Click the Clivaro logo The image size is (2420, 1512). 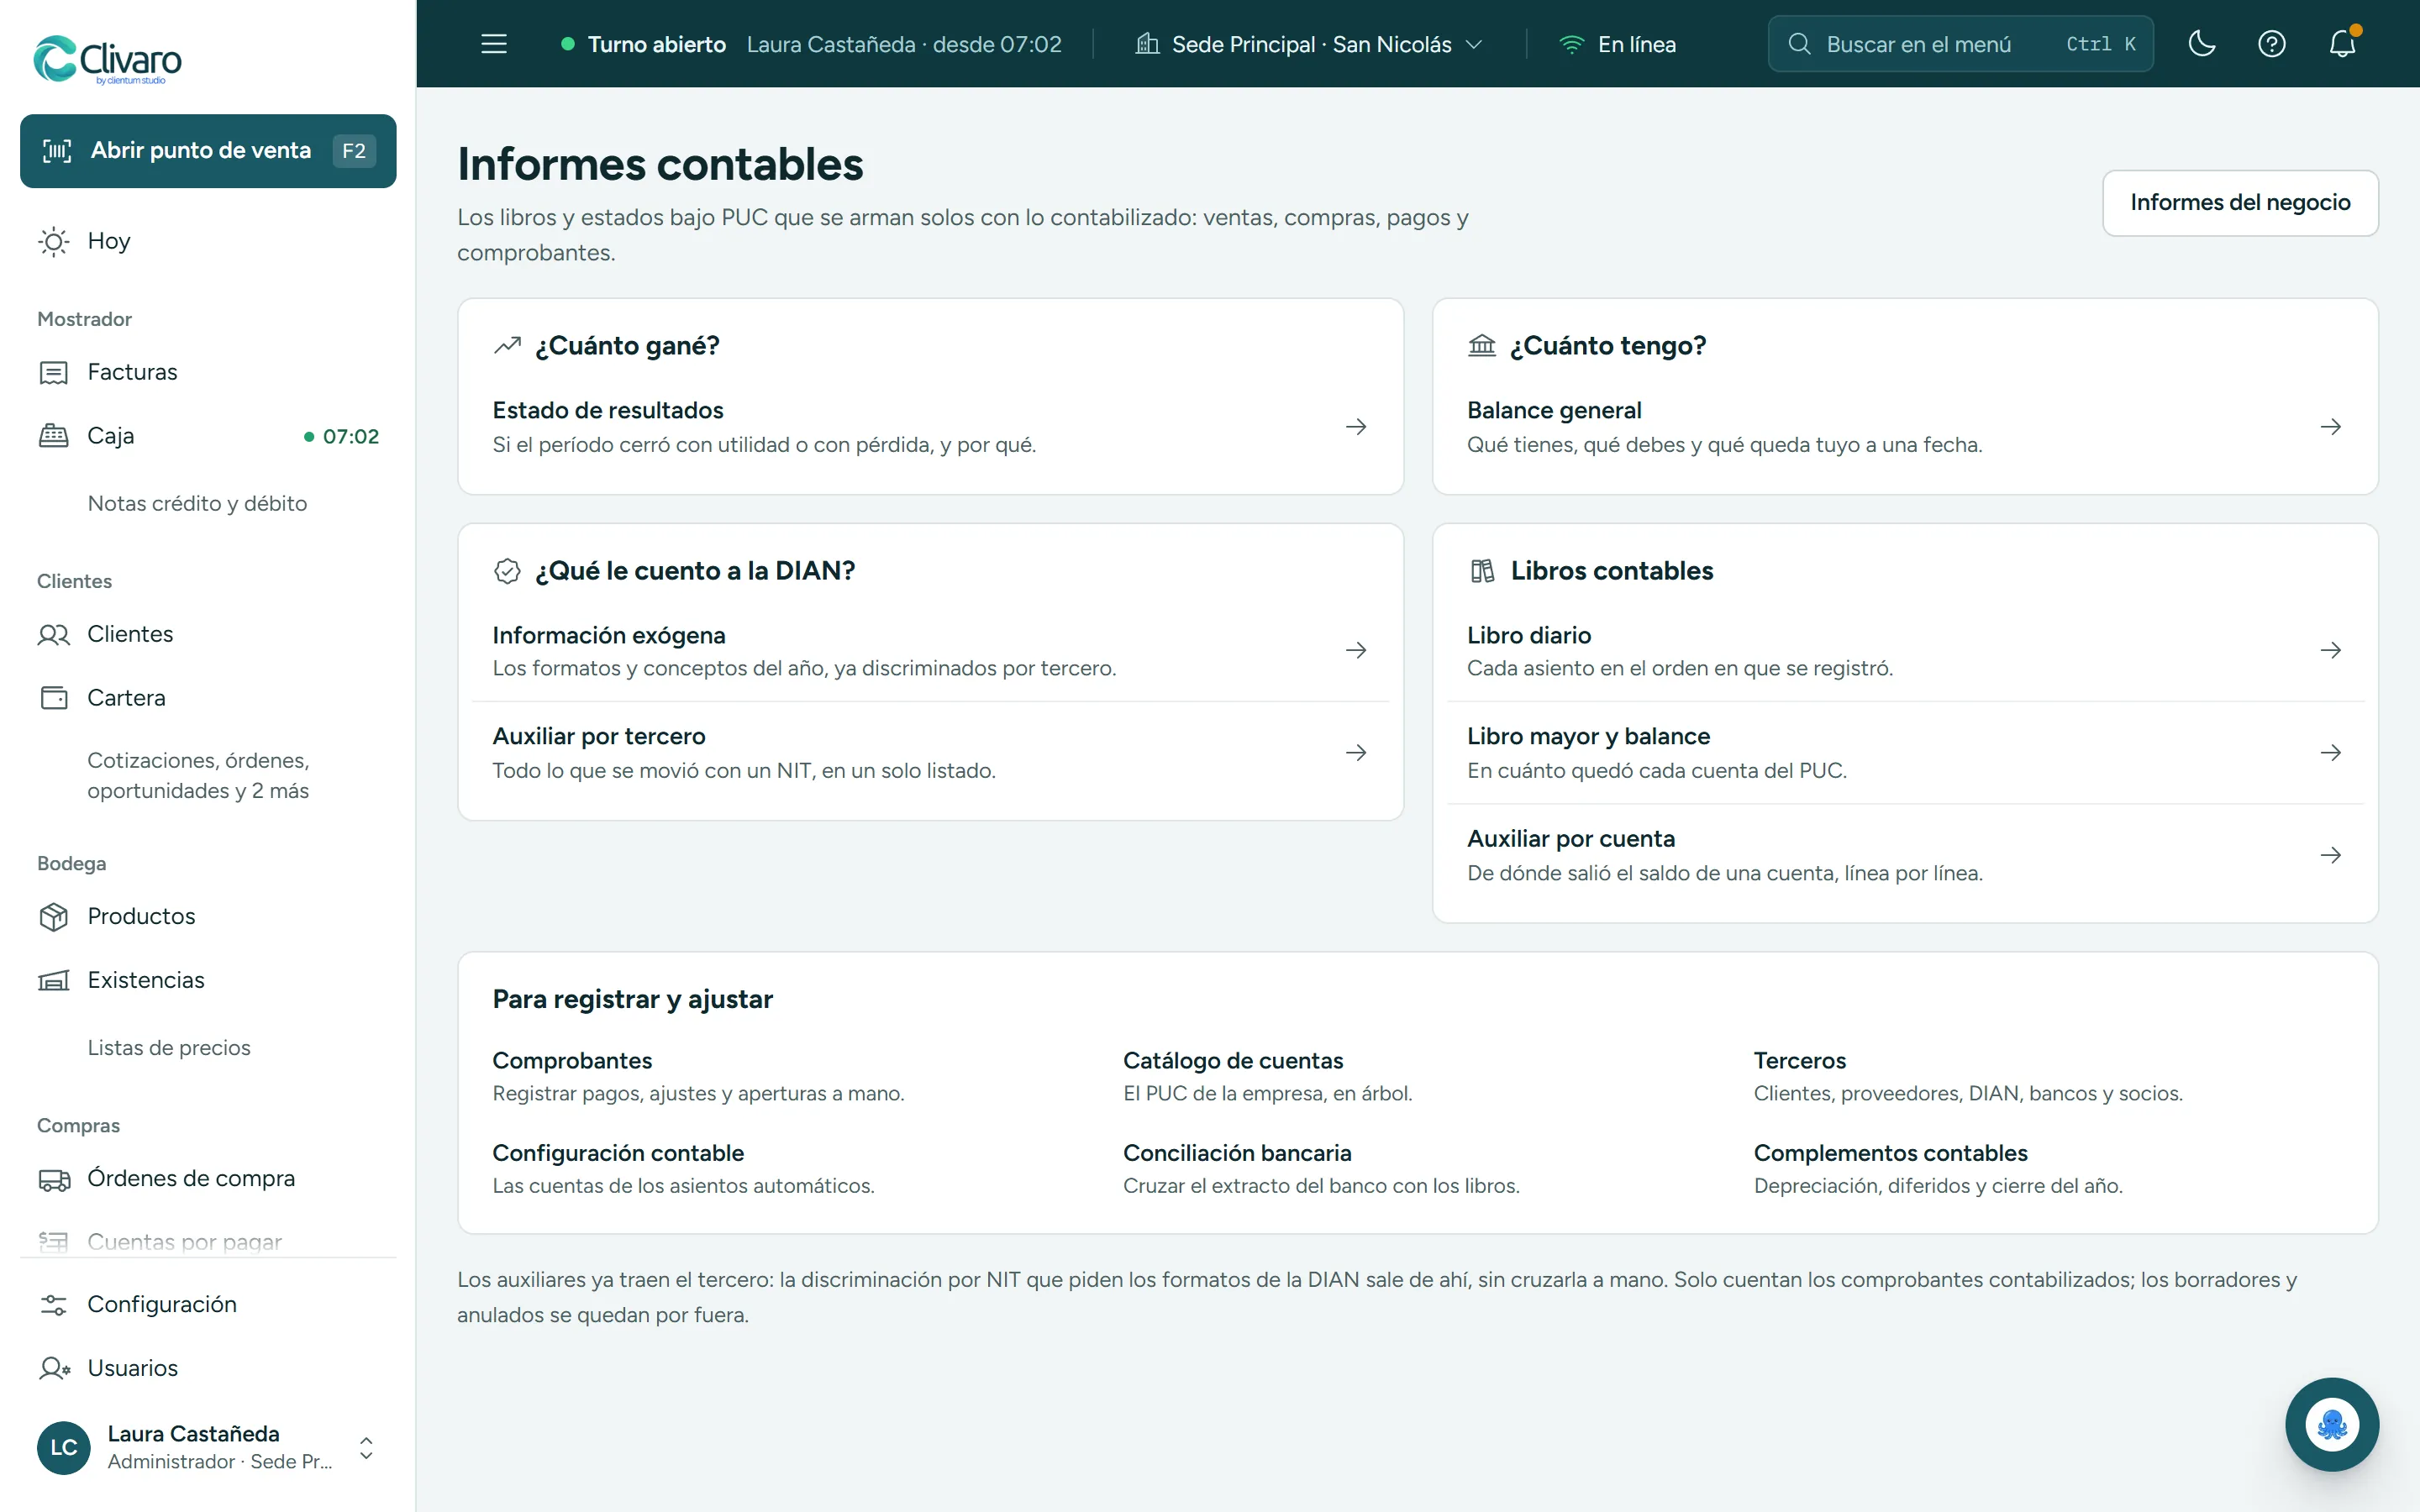[x=108, y=59]
